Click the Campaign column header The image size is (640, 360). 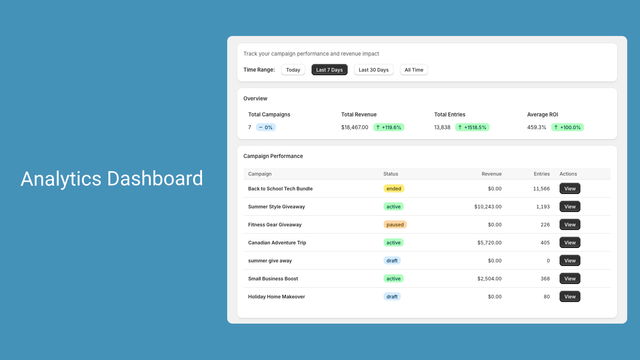(x=260, y=174)
